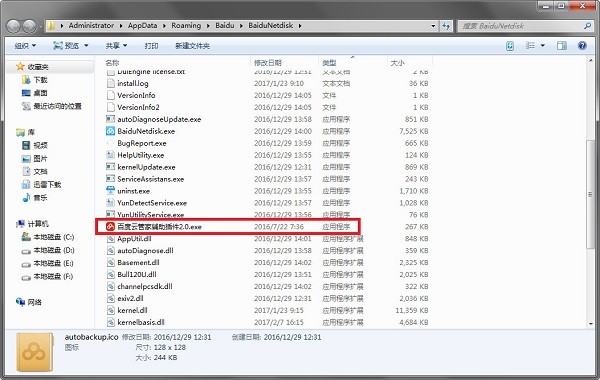Open Local Disk (C:) in sidebar
Screen dimensions: 600x380
(x=48, y=237)
